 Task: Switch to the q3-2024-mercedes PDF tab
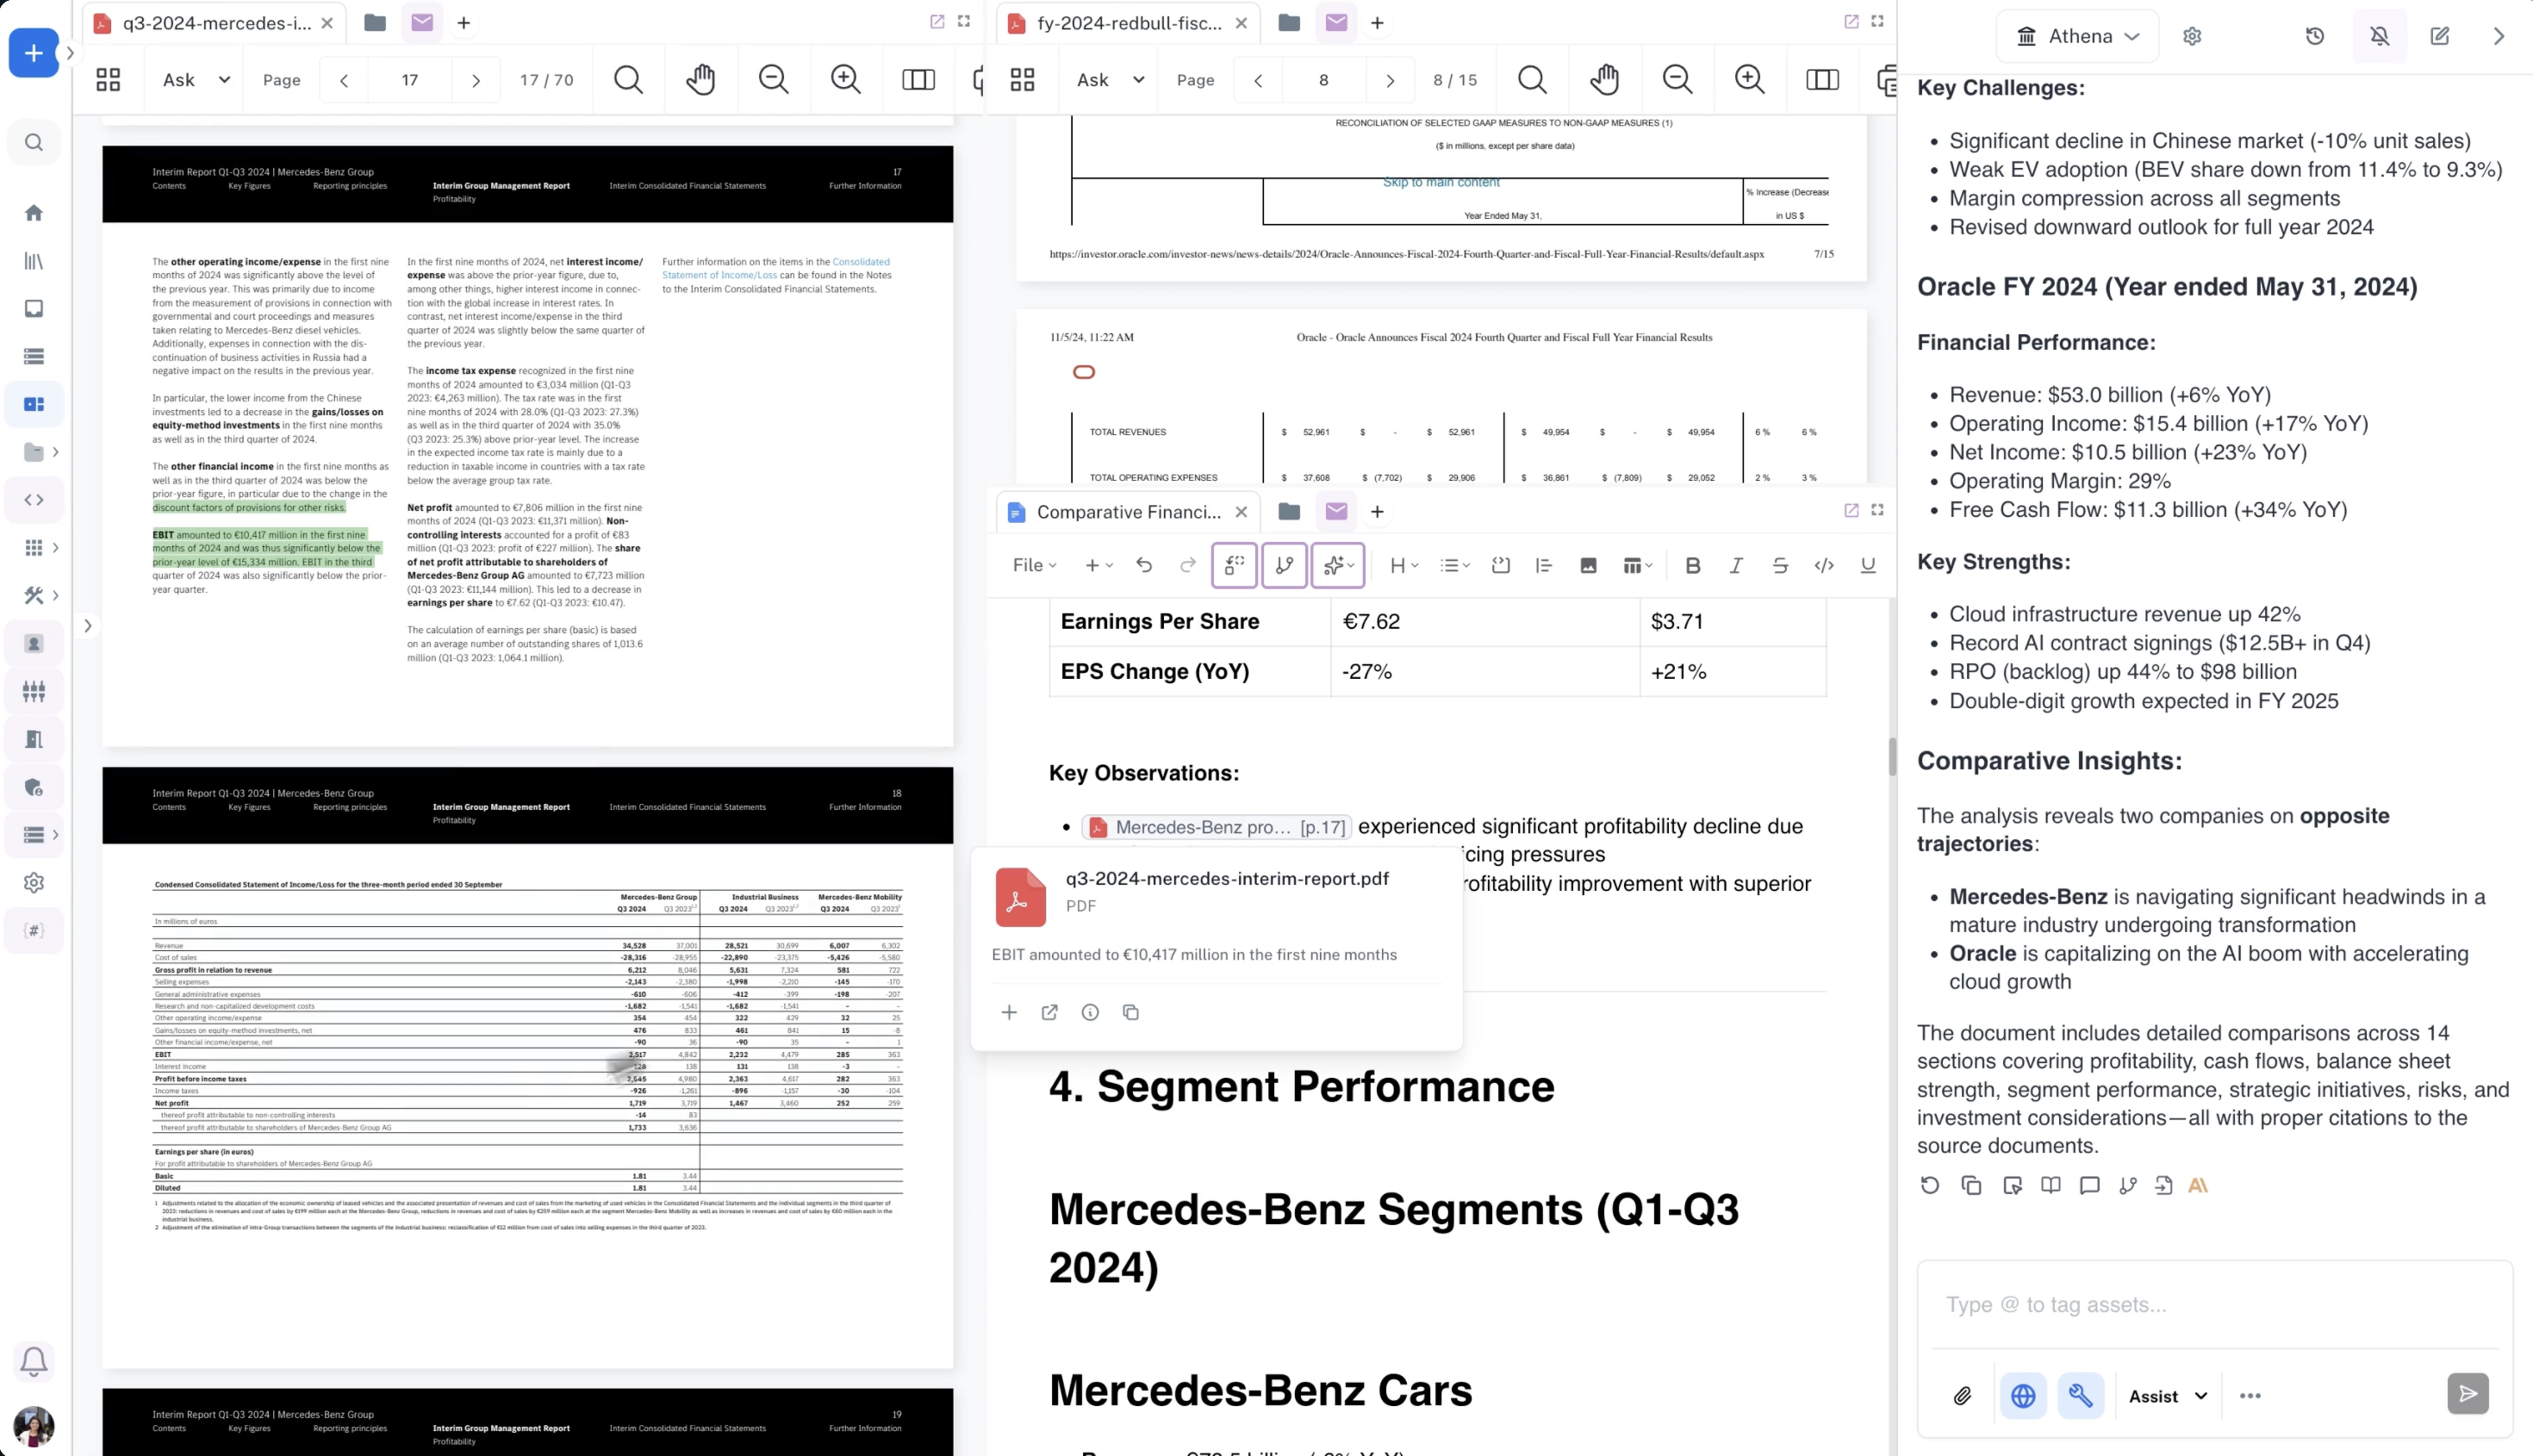(215, 23)
